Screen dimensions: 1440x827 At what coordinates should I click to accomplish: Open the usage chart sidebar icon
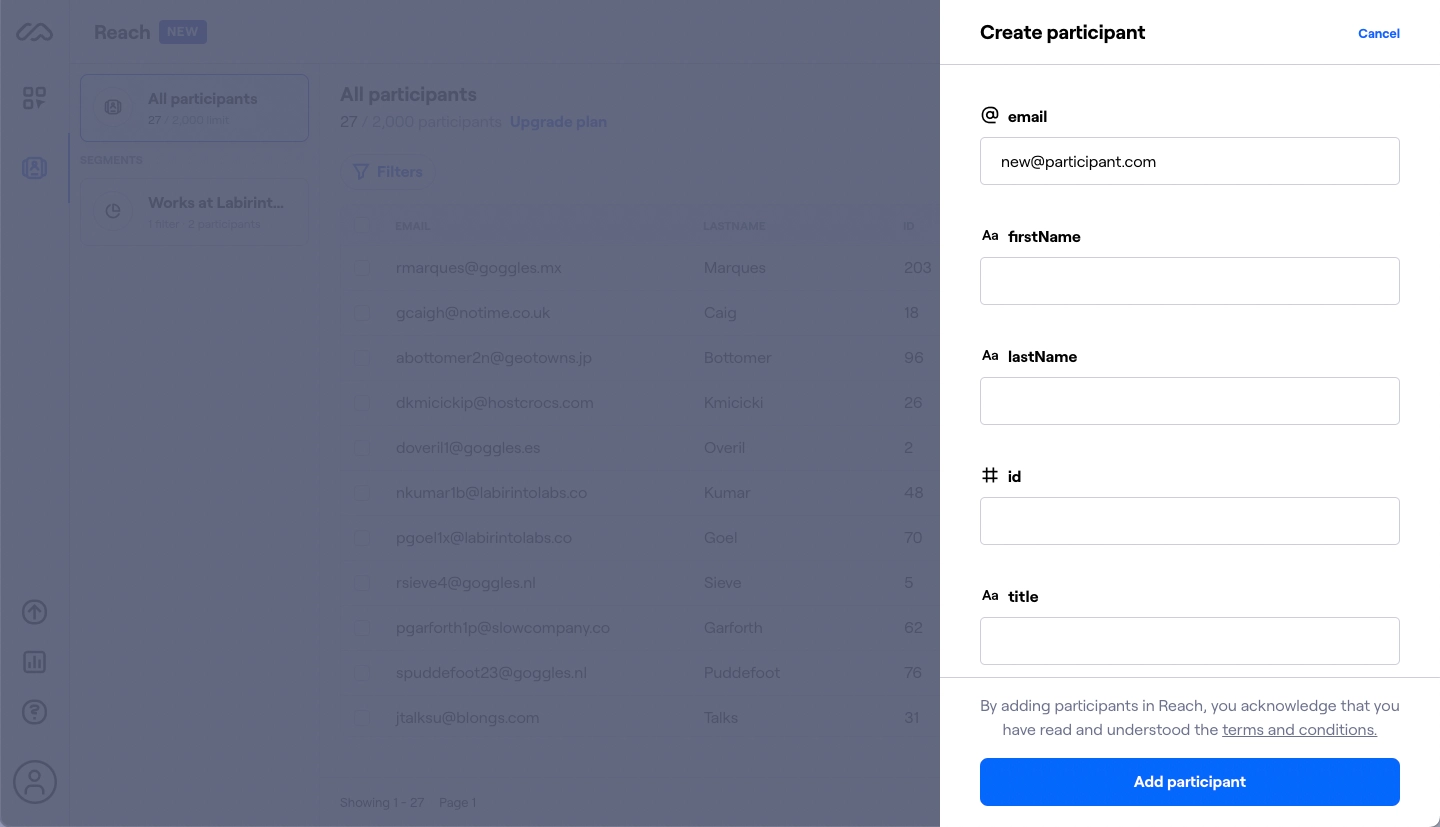(35, 662)
